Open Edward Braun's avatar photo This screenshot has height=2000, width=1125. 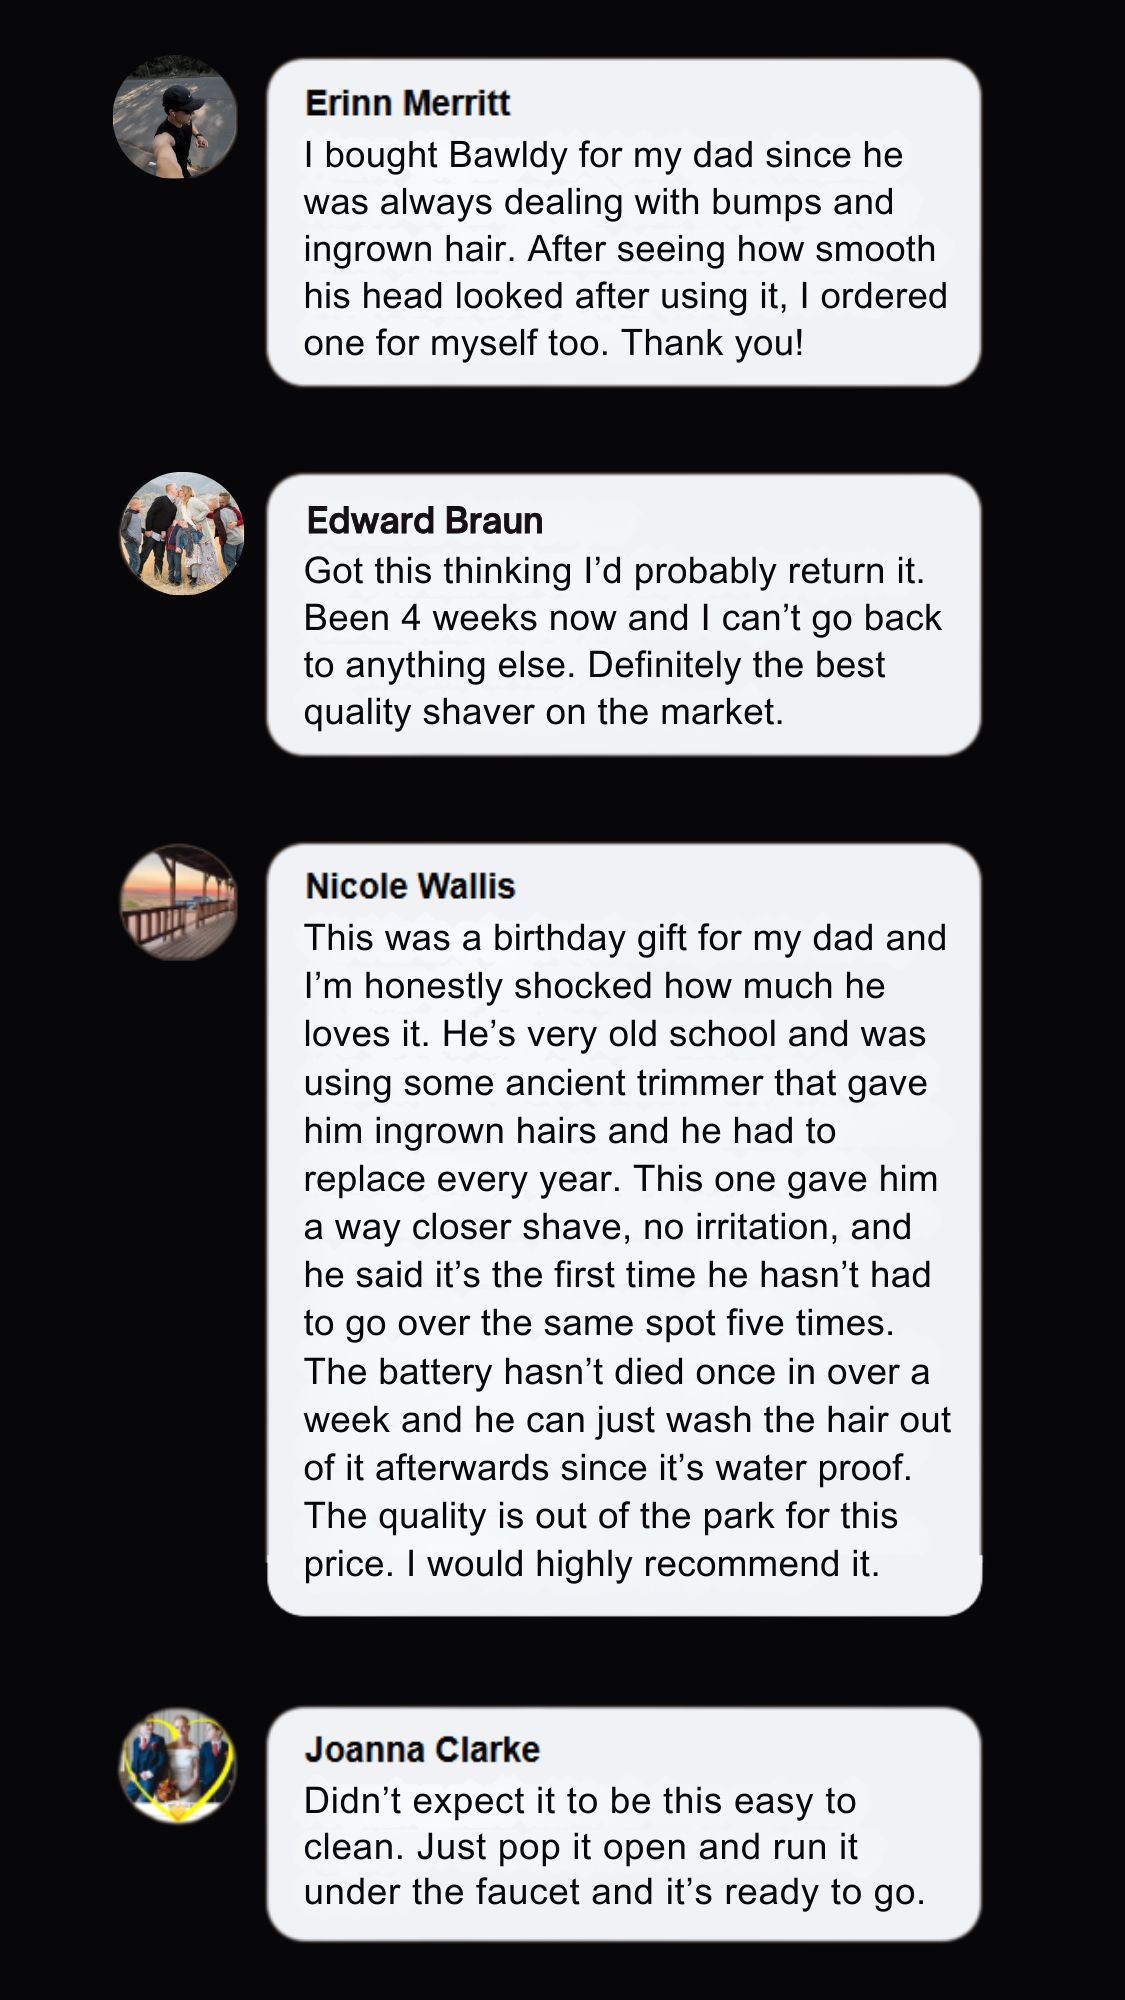(x=181, y=534)
